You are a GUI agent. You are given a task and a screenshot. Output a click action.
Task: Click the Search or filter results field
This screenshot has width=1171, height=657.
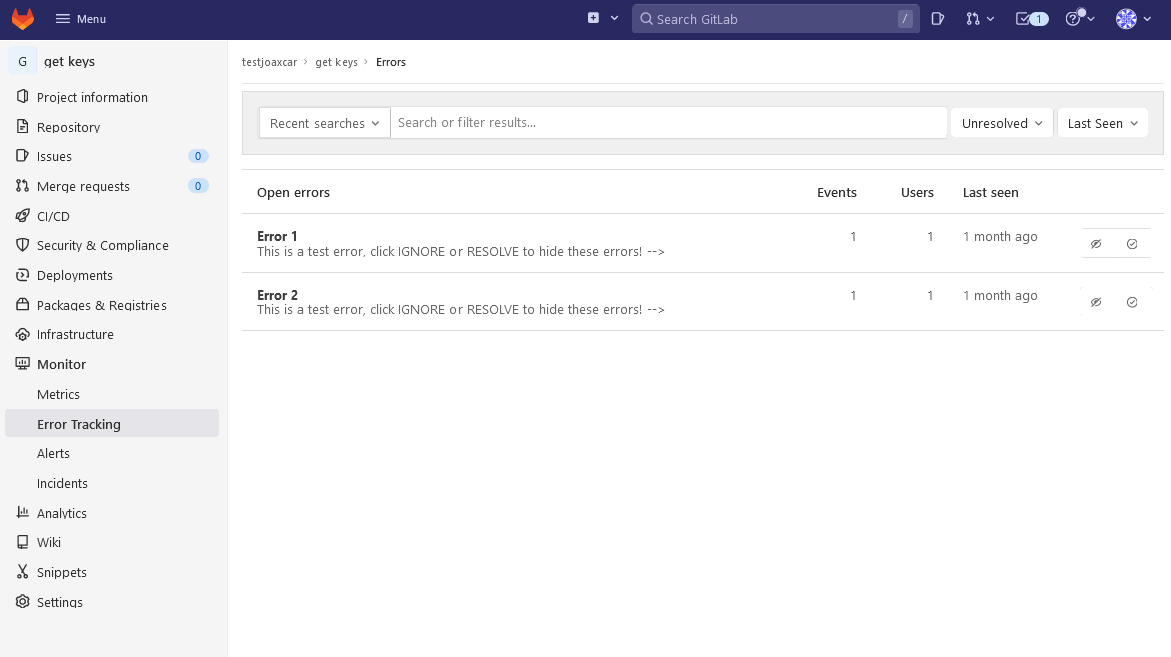(668, 123)
